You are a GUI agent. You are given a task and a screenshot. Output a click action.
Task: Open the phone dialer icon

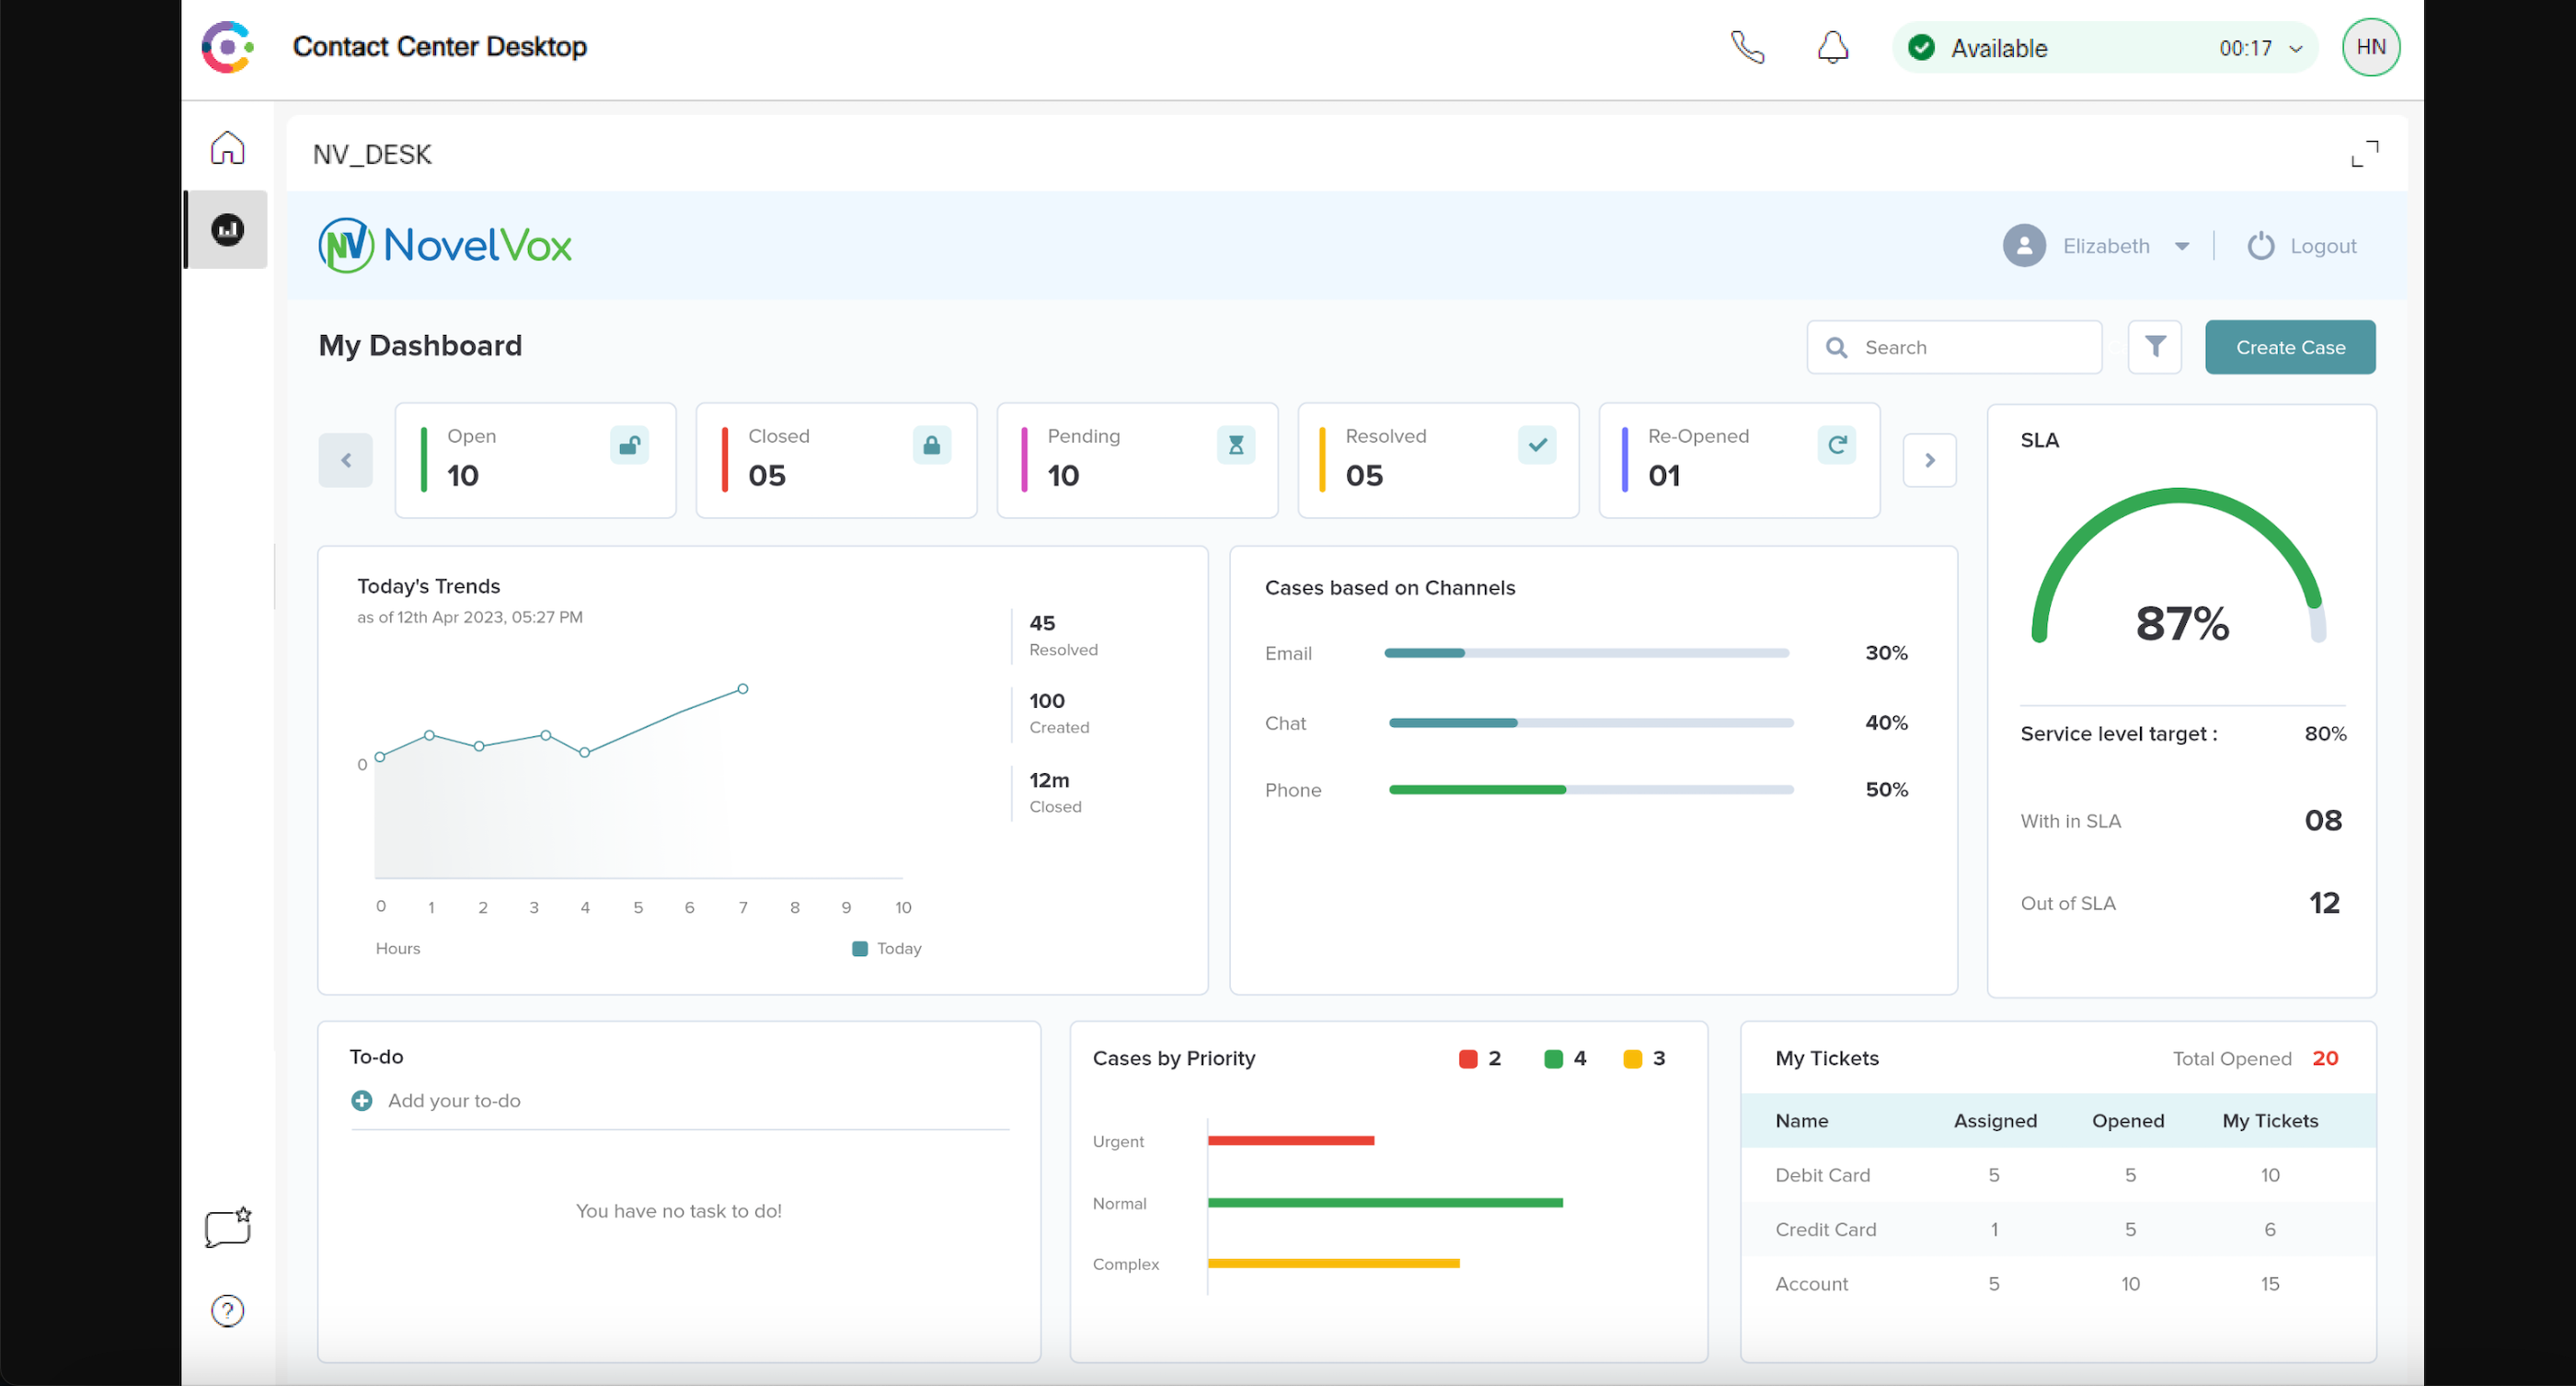tap(1747, 47)
